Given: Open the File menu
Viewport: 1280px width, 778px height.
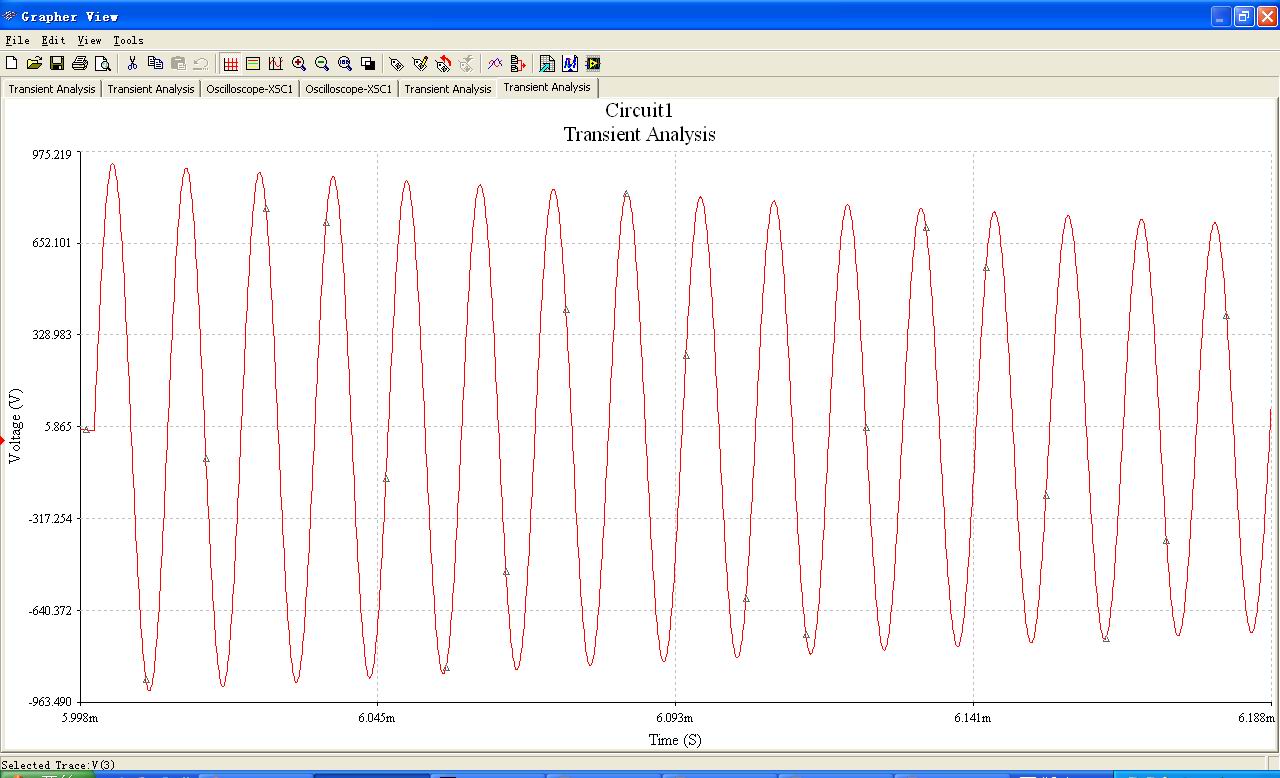Looking at the screenshot, I should (x=17, y=41).
